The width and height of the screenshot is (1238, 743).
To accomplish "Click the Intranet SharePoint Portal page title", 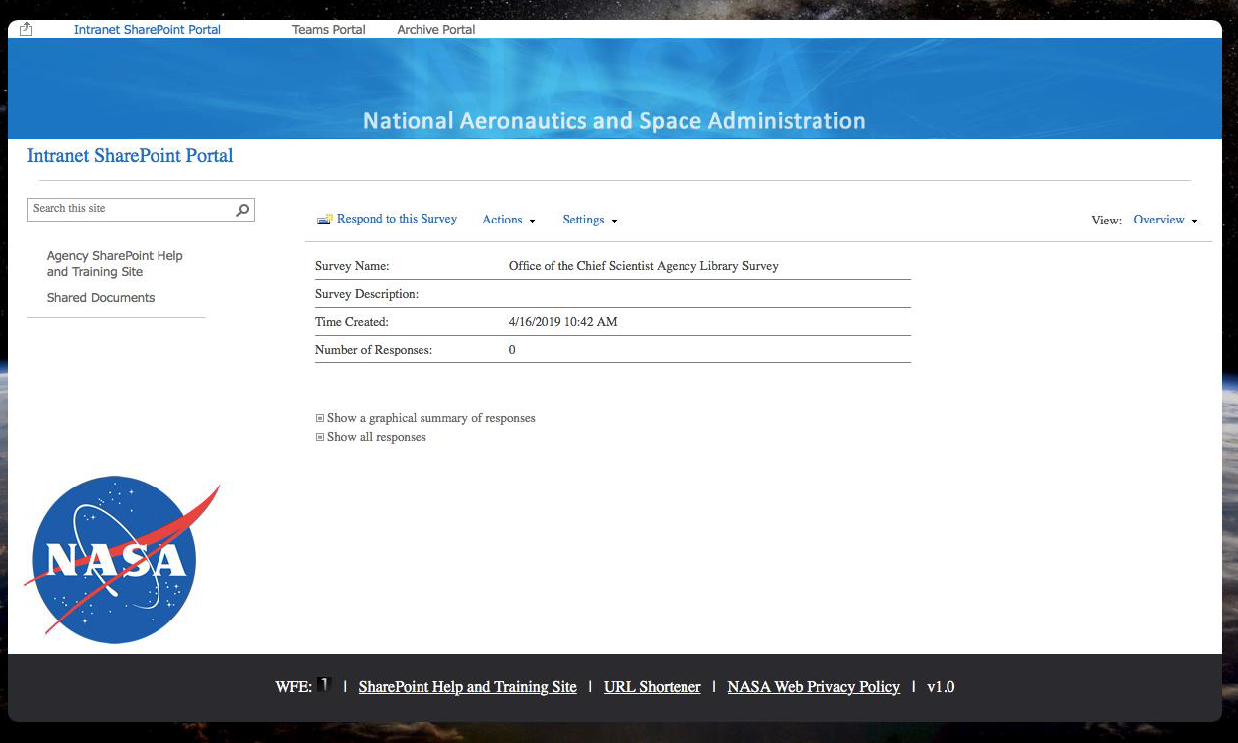I will 130,156.
